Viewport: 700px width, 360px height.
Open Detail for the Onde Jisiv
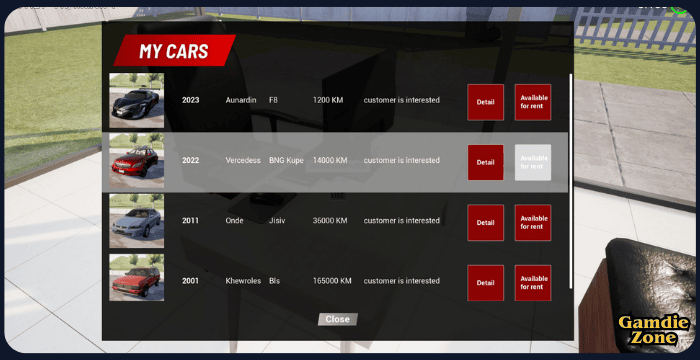click(485, 223)
